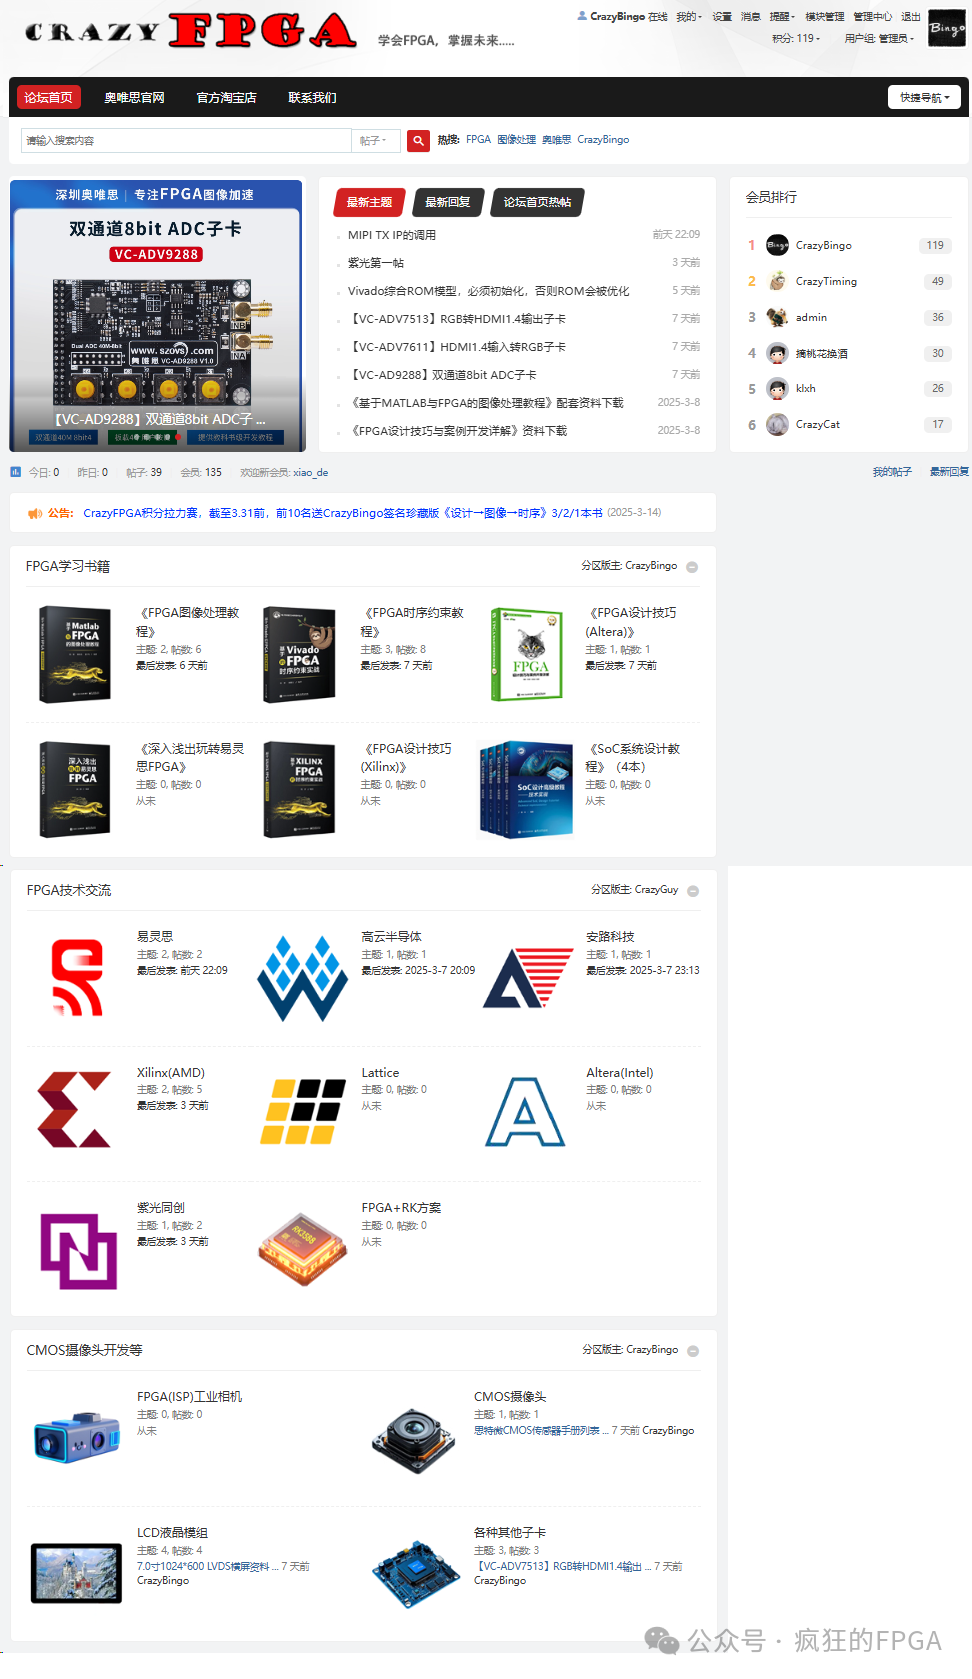This screenshot has width=972, height=1679.
Task: Click CrazyCat's avatar in member ranking
Action: (777, 425)
